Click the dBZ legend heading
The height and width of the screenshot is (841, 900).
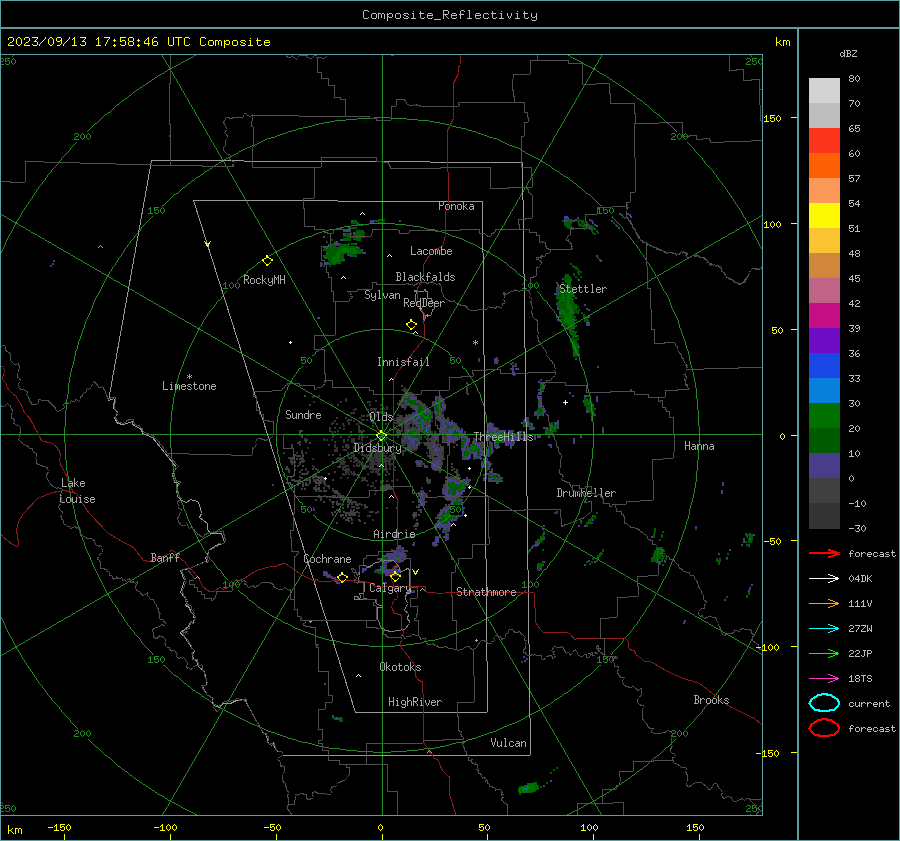tap(848, 54)
